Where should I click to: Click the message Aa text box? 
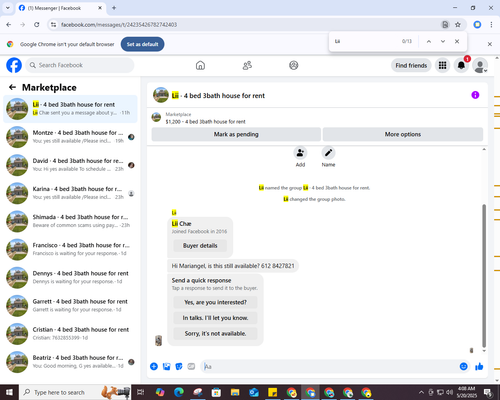(330, 367)
